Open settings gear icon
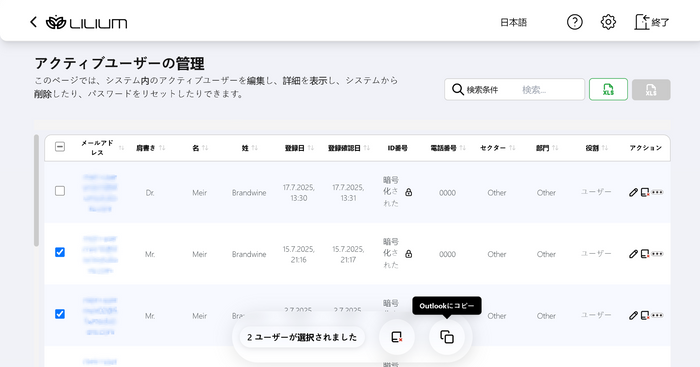Screen dimensions: 700x367 click(x=608, y=22)
